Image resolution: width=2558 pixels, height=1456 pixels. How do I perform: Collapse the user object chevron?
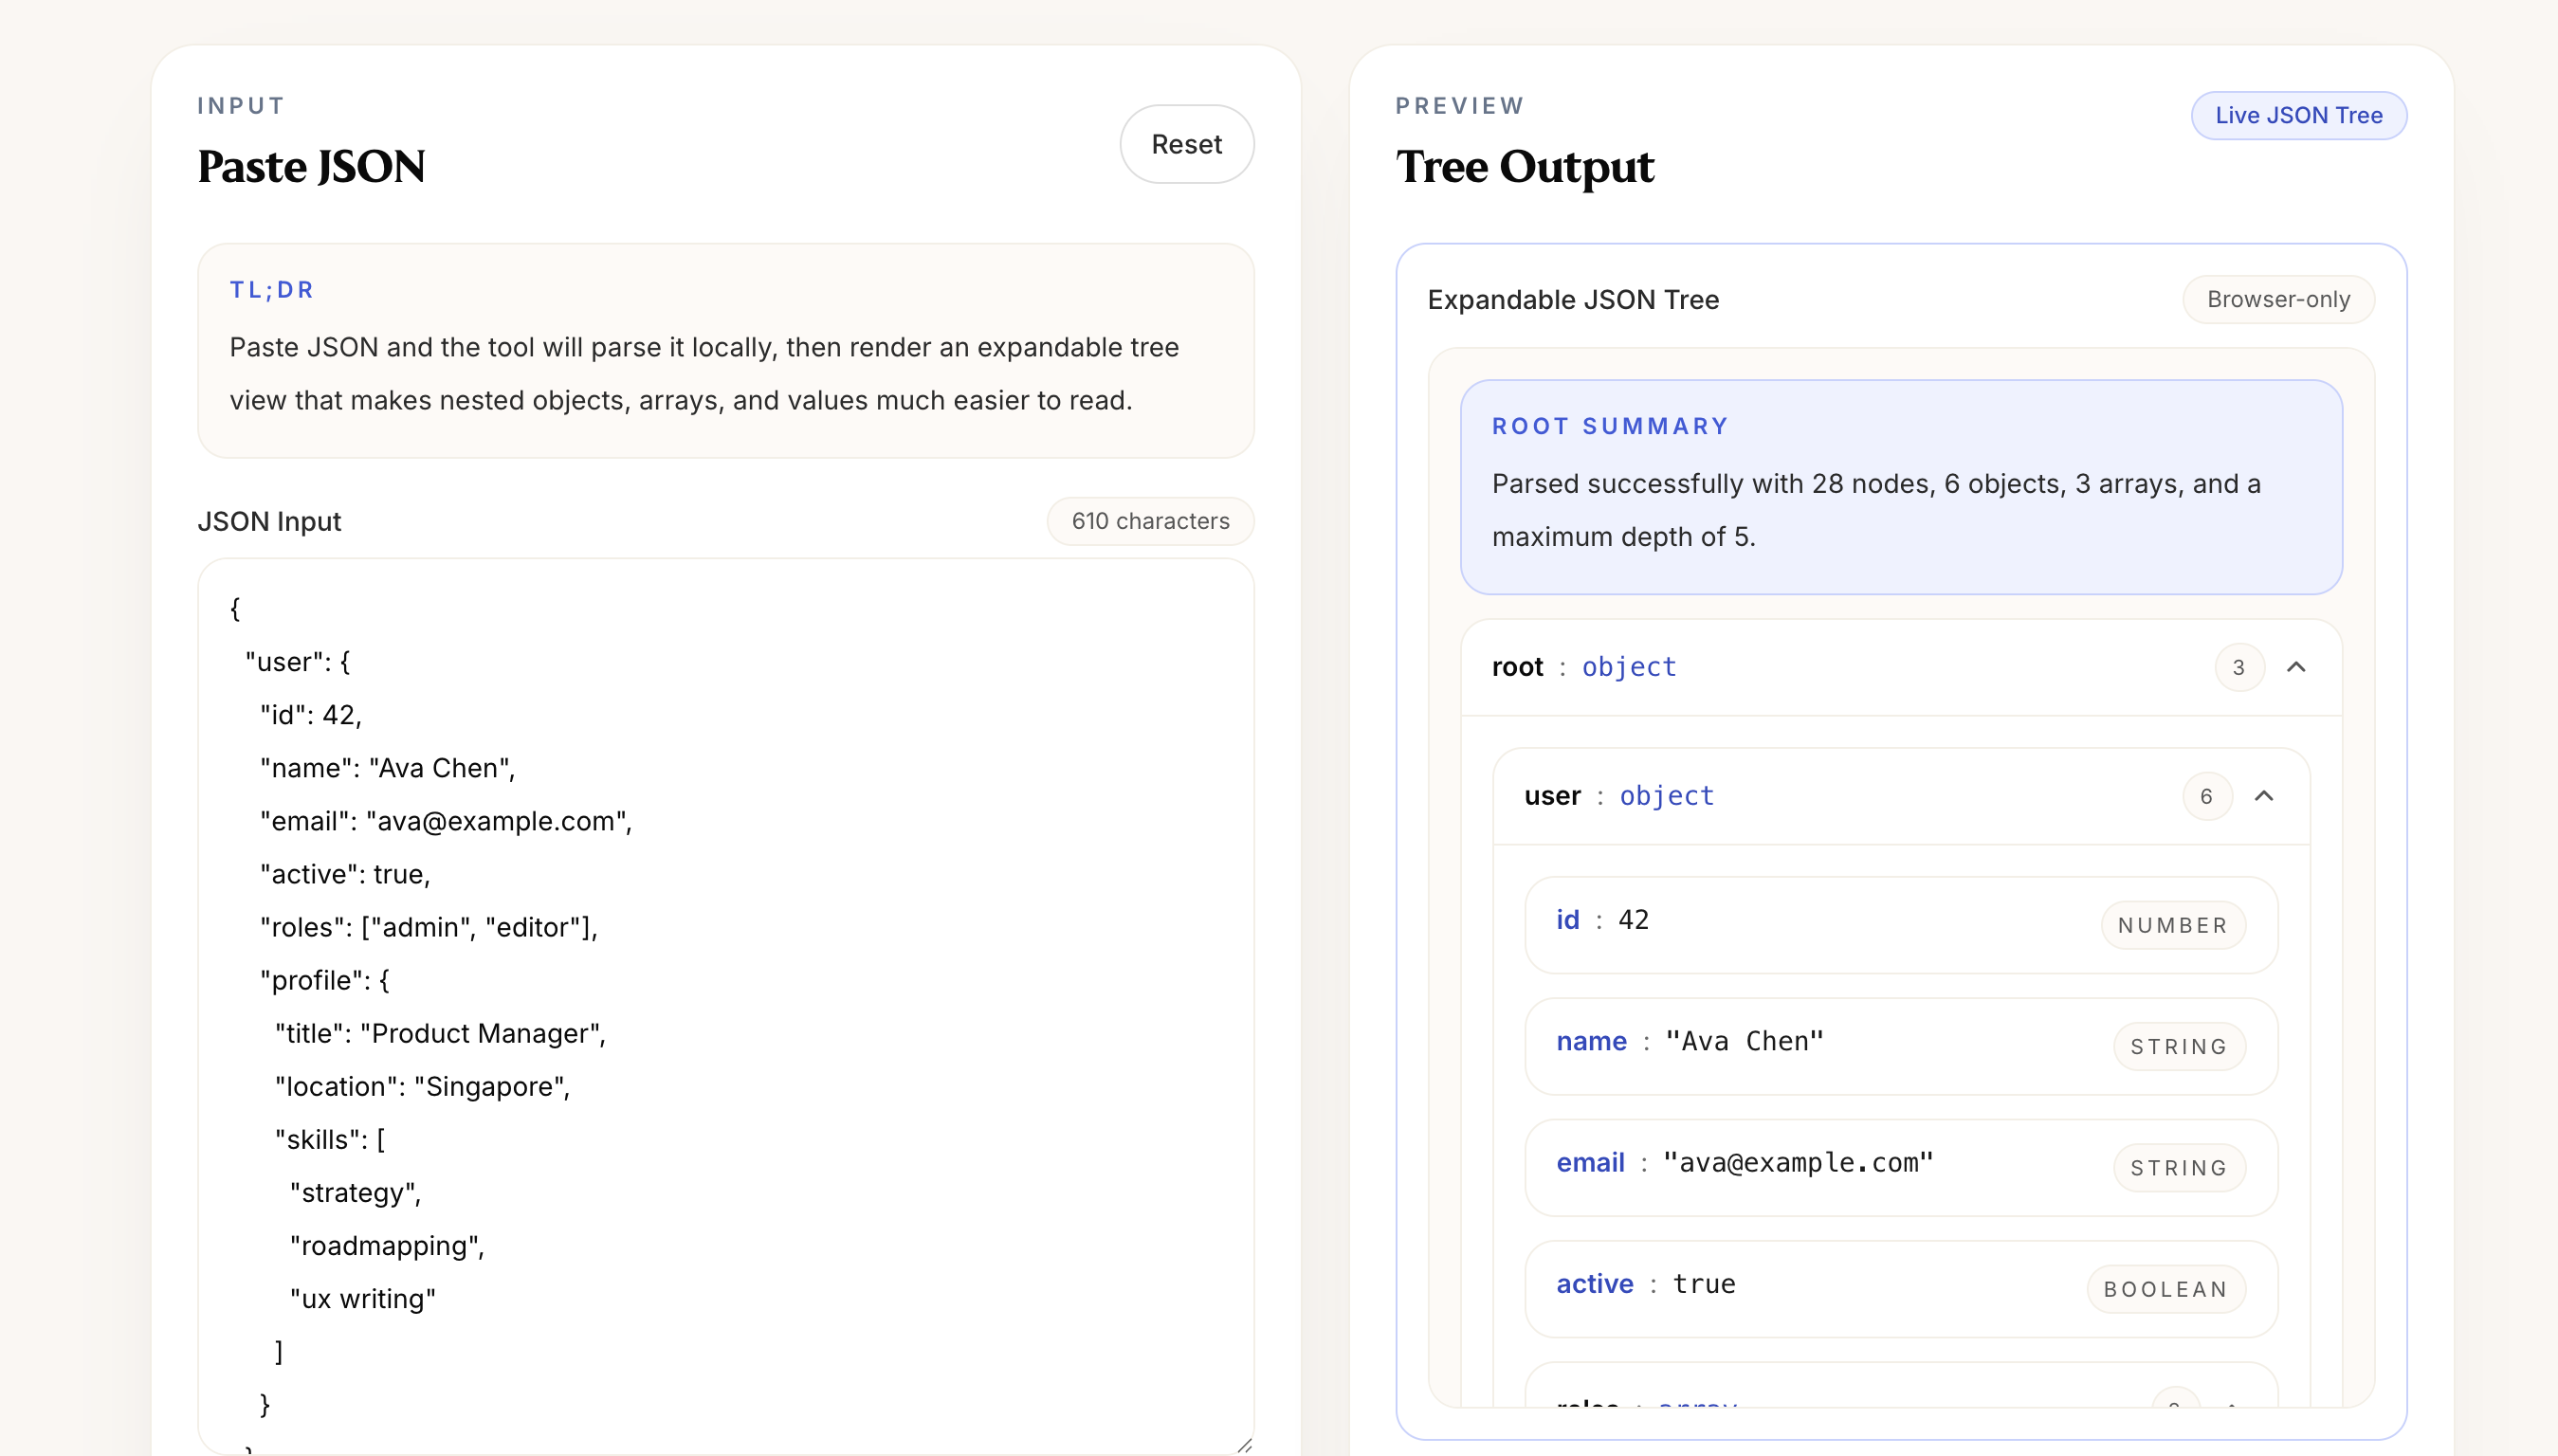point(2264,796)
